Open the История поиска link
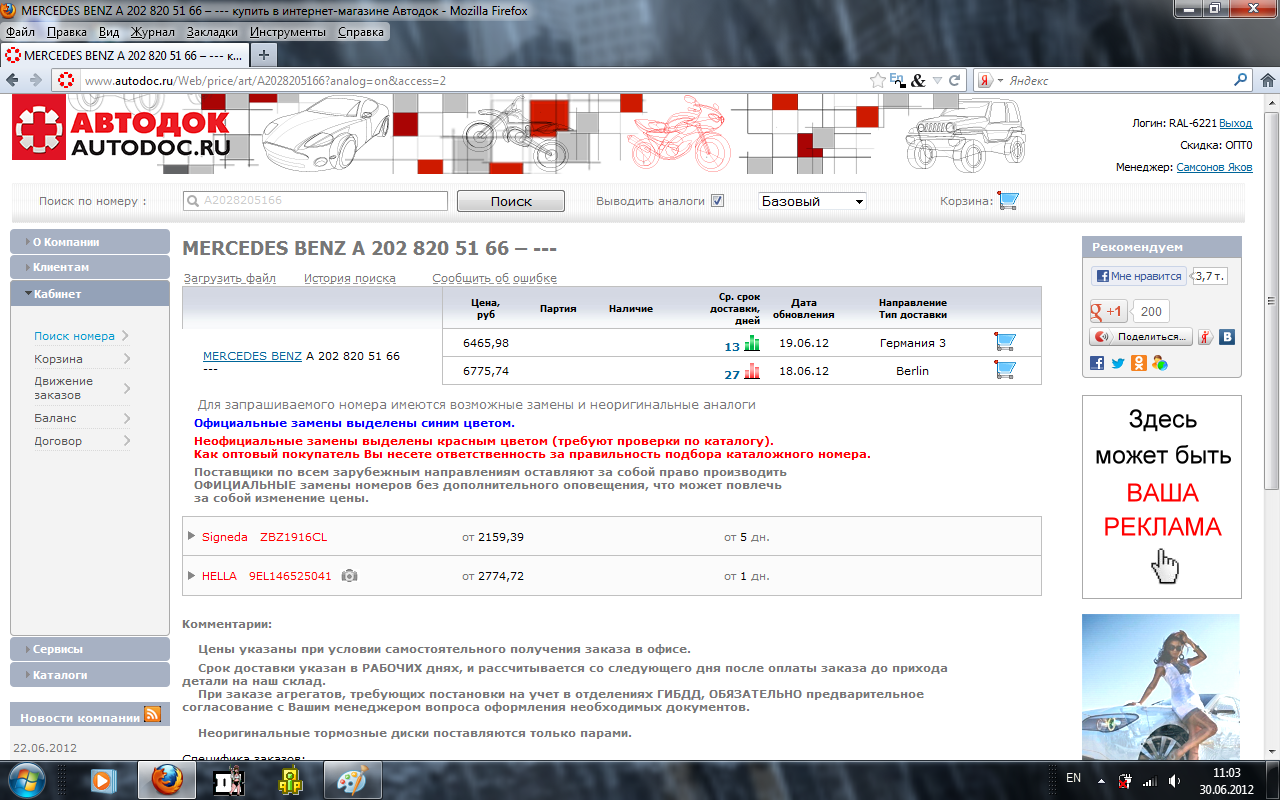This screenshot has height=800, width=1280. tap(350, 278)
